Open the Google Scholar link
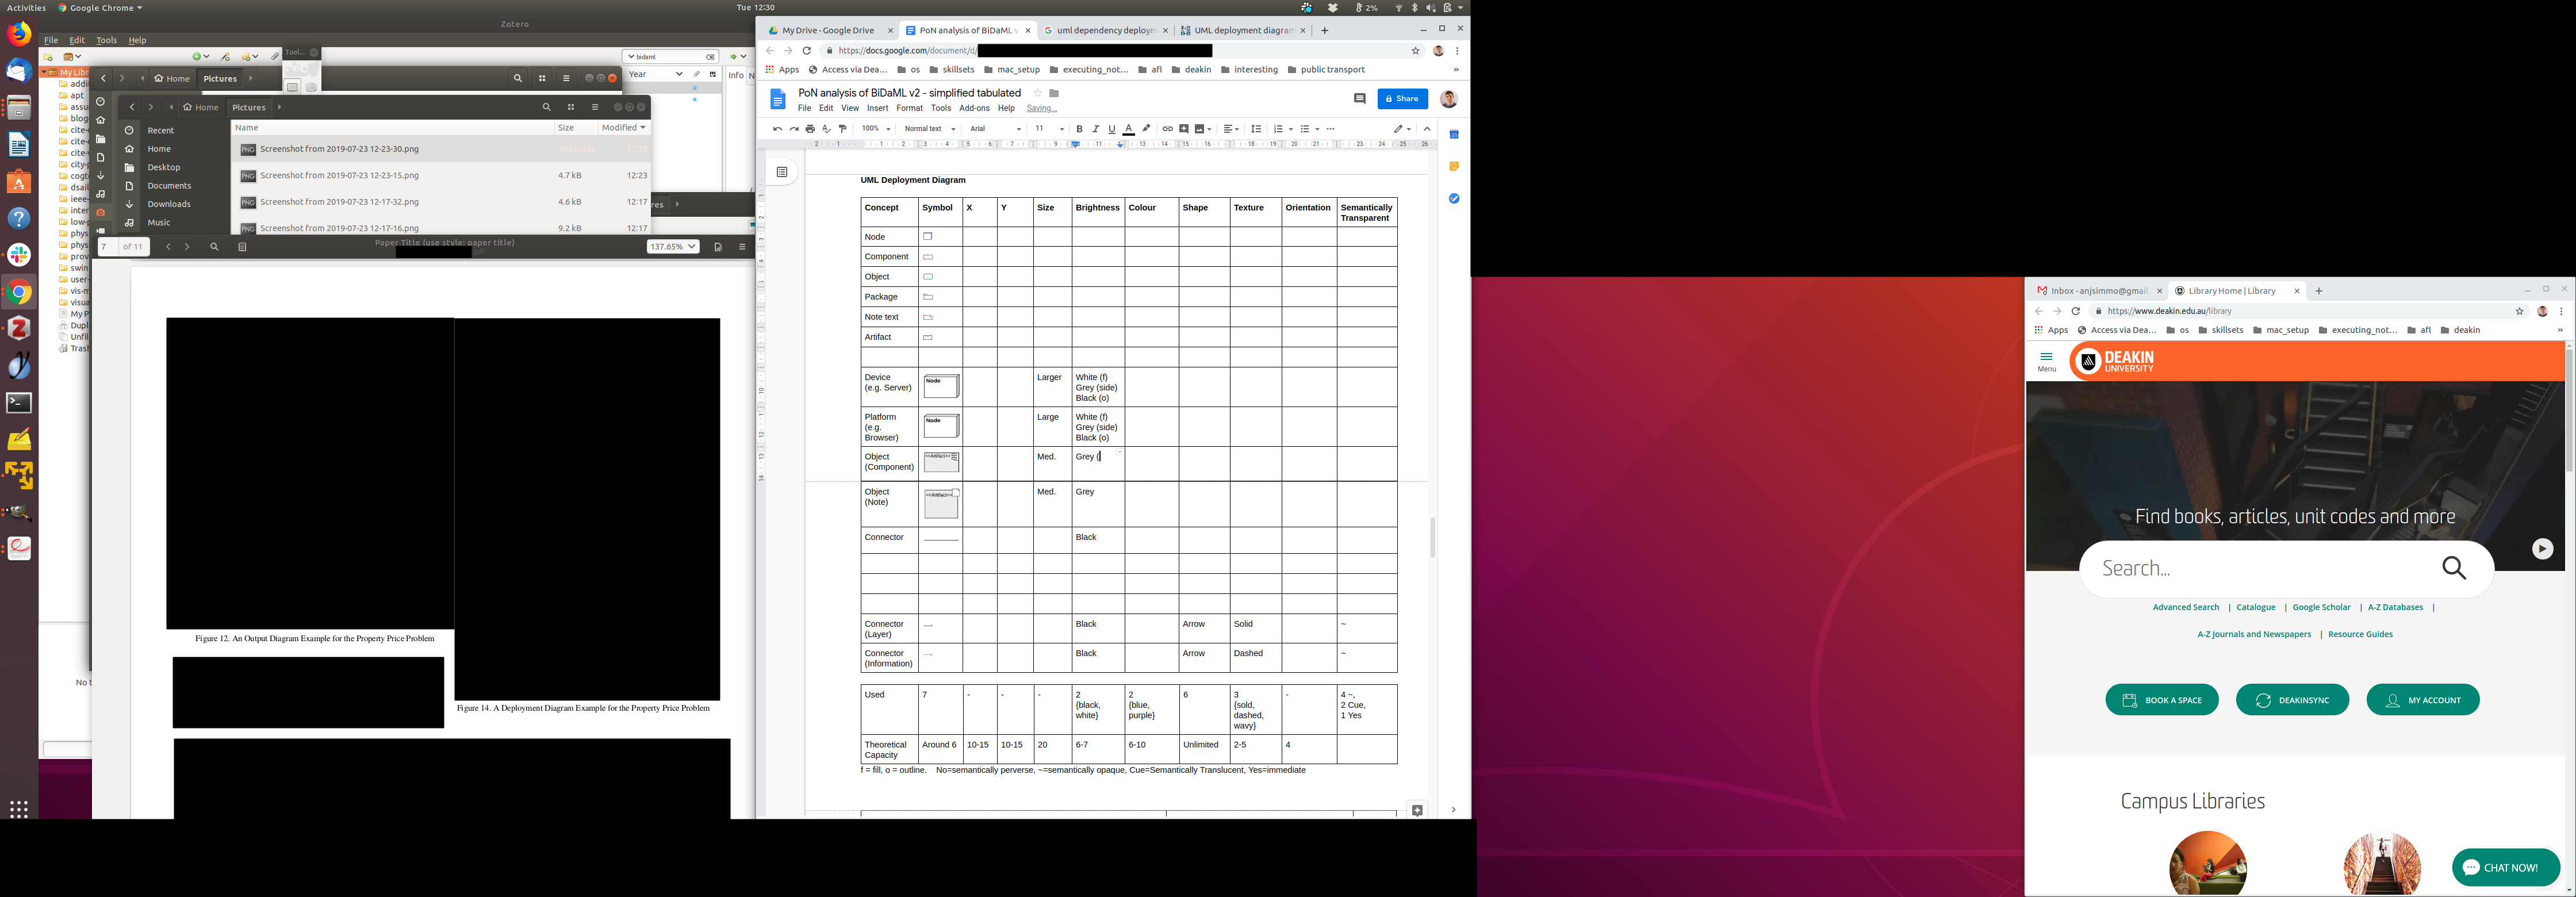This screenshot has height=897, width=2576. [2321, 607]
